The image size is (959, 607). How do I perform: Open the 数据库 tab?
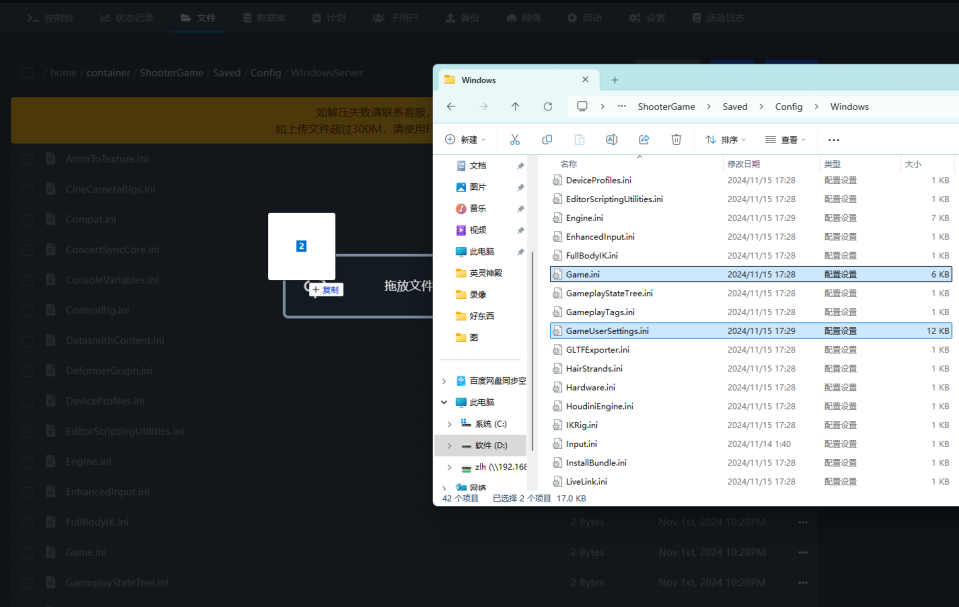(x=264, y=18)
